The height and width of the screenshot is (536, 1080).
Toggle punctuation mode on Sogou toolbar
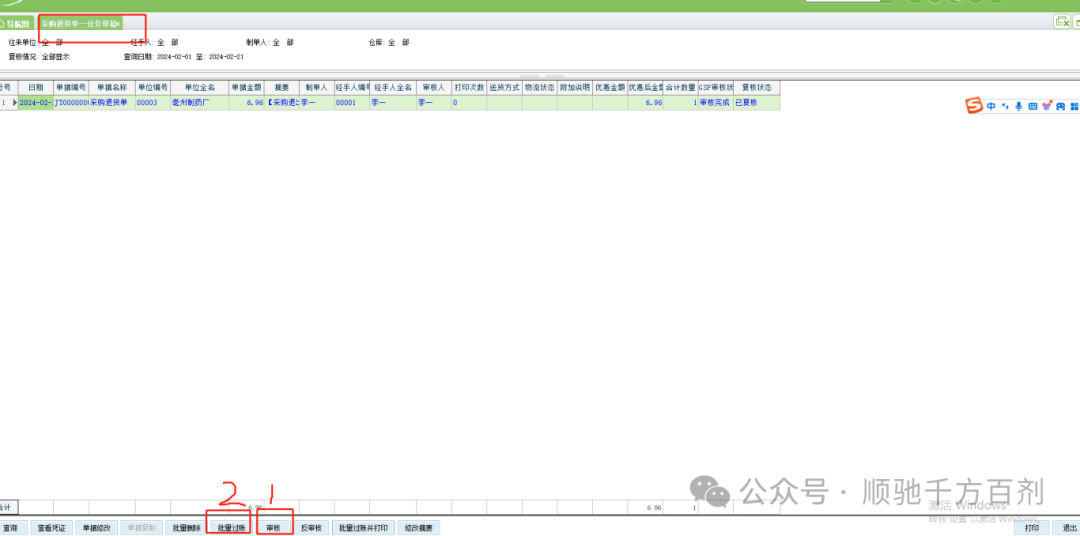click(x=1005, y=106)
